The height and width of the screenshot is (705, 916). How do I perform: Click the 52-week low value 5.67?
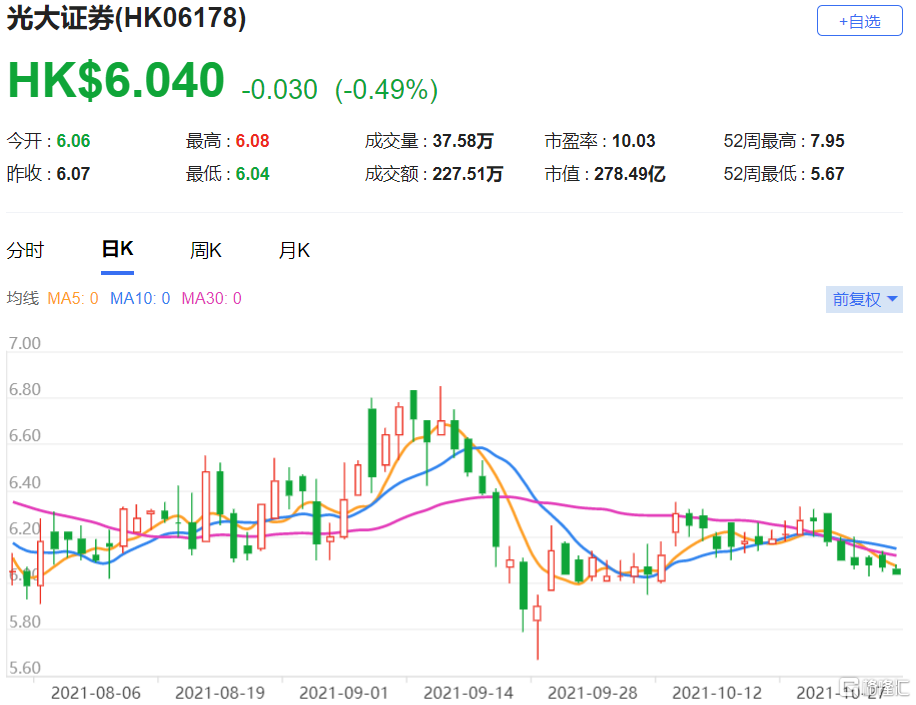(x=827, y=173)
